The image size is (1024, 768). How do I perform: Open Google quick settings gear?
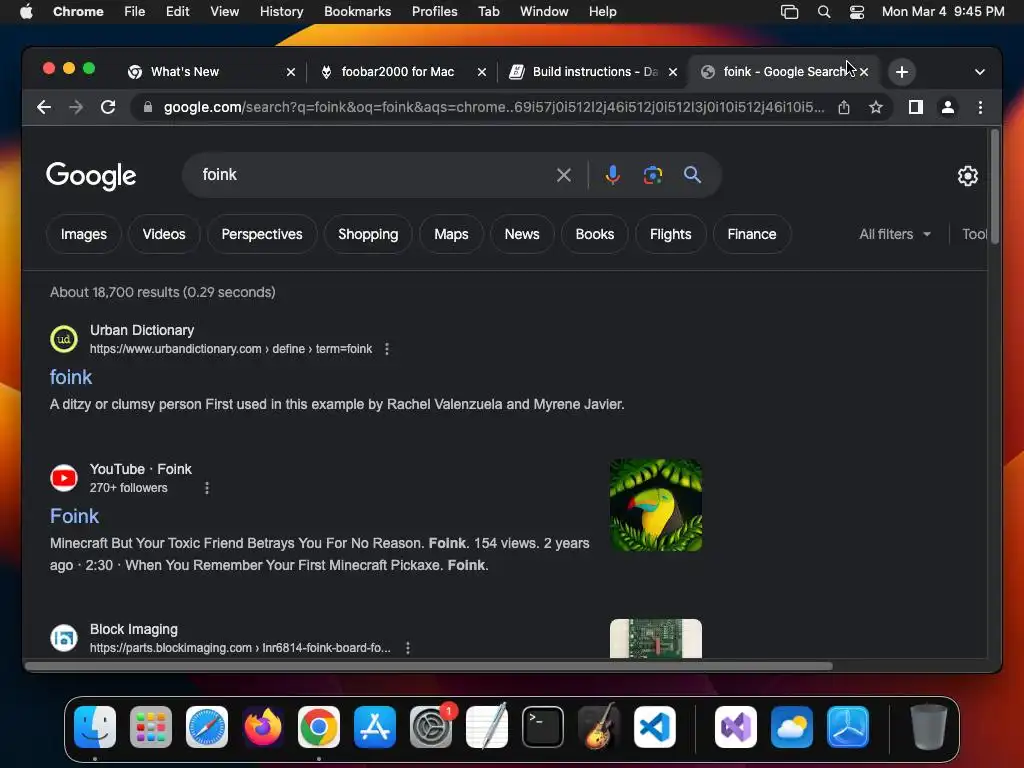967,176
